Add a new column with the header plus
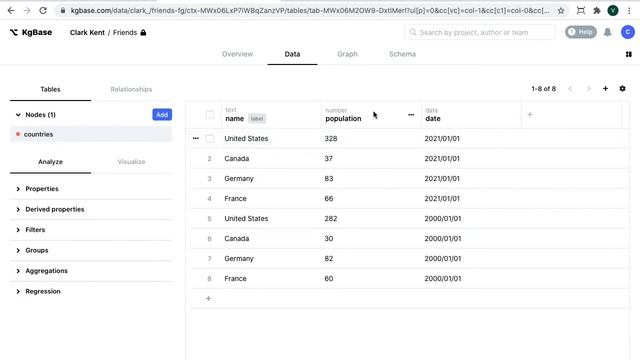Image resolution: width=640 pixels, height=360 pixels. (x=530, y=115)
